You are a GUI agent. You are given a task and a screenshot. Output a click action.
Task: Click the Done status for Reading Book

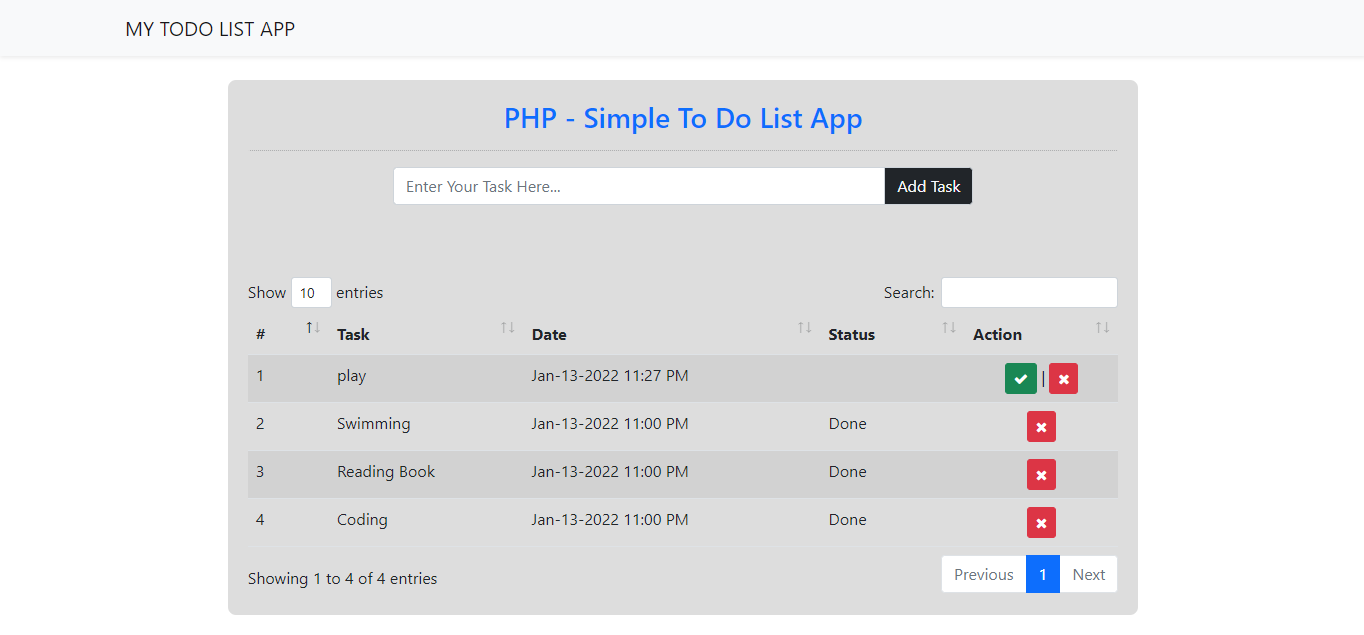(x=847, y=472)
